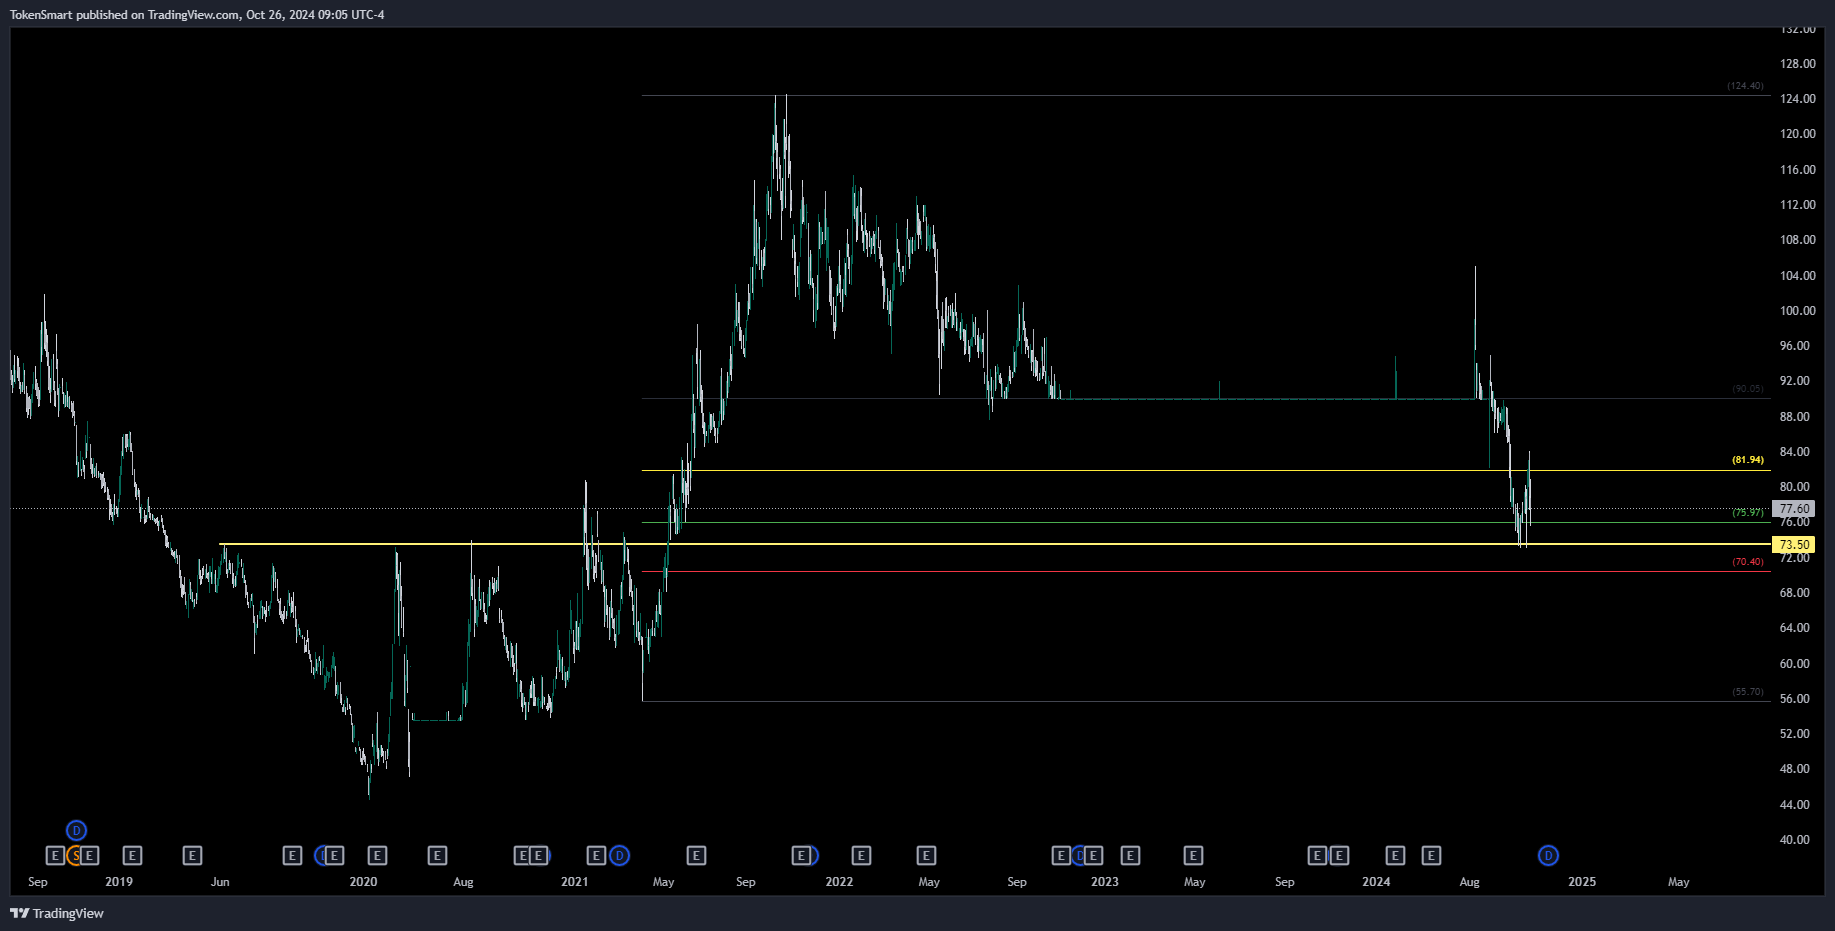Open the last E earnings marker before Aug 2024
This screenshot has height=931, width=1835.
[1431, 856]
